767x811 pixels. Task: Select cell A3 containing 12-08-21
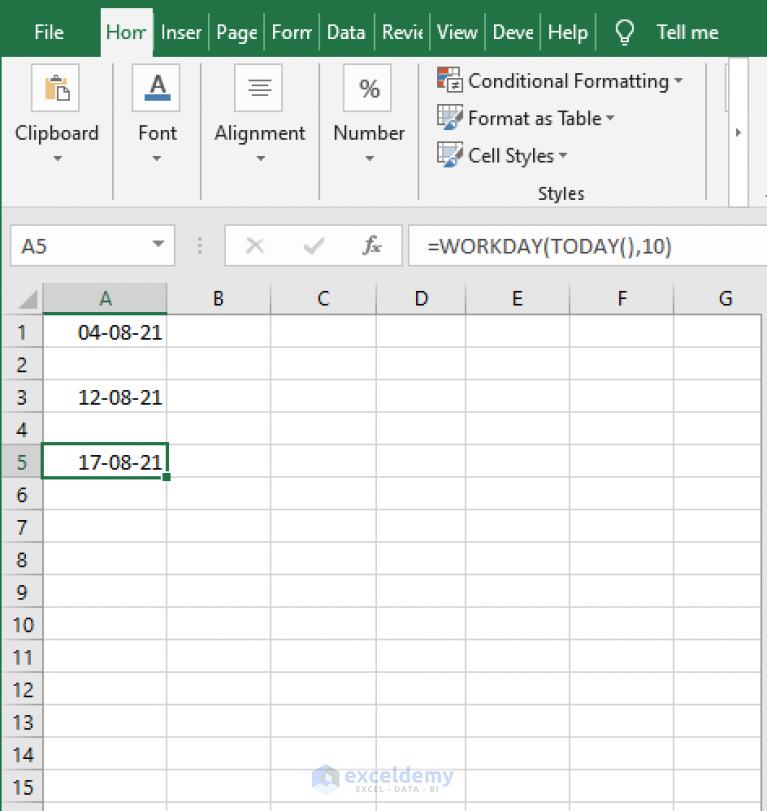coord(105,396)
